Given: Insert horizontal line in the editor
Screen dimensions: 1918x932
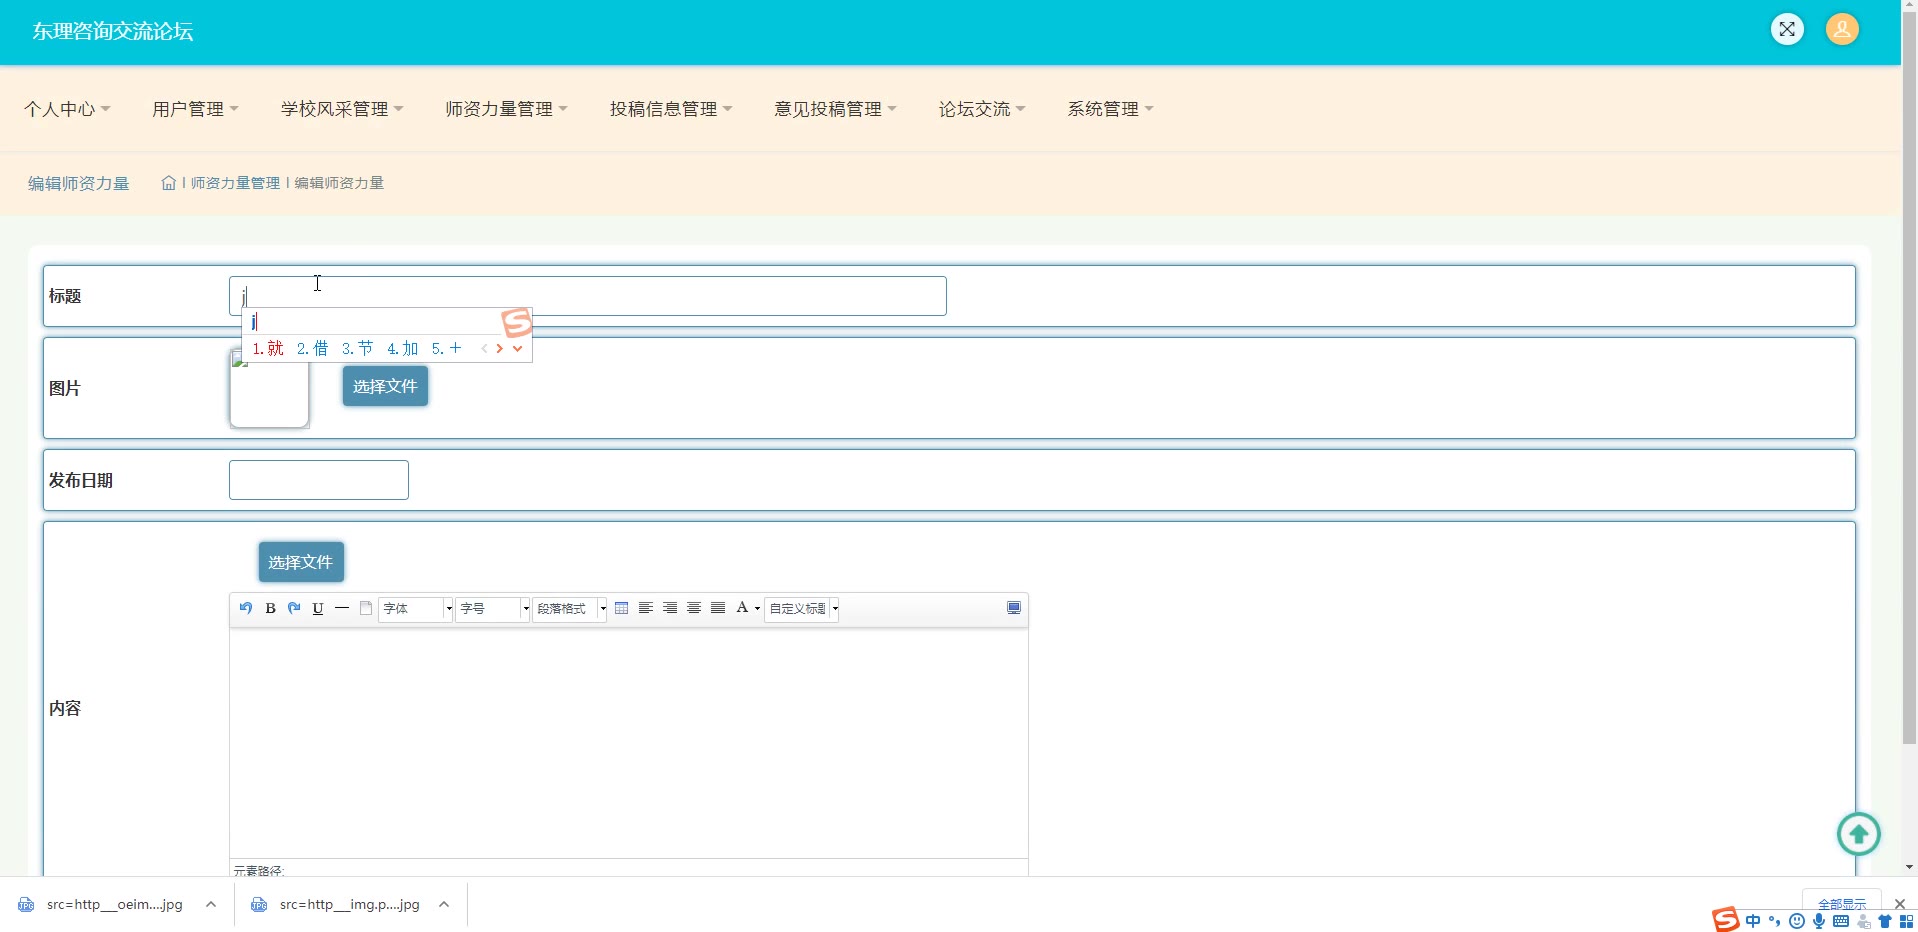Looking at the screenshot, I should tap(342, 608).
